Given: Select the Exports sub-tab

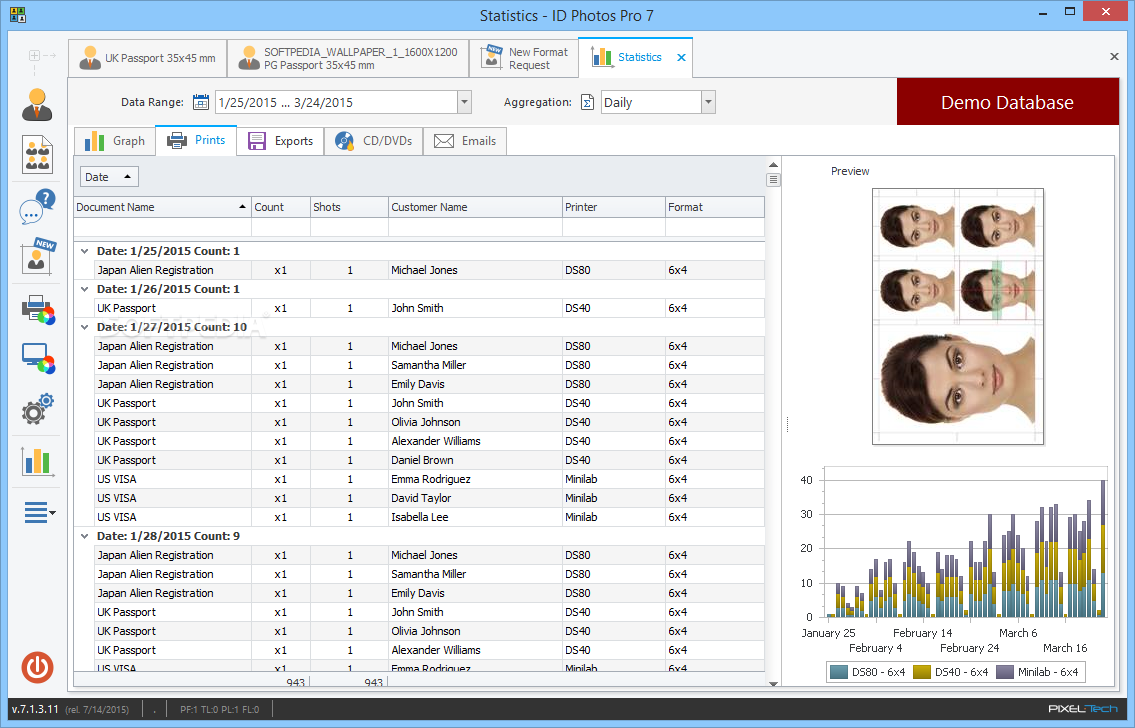Looking at the screenshot, I should point(280,141).
